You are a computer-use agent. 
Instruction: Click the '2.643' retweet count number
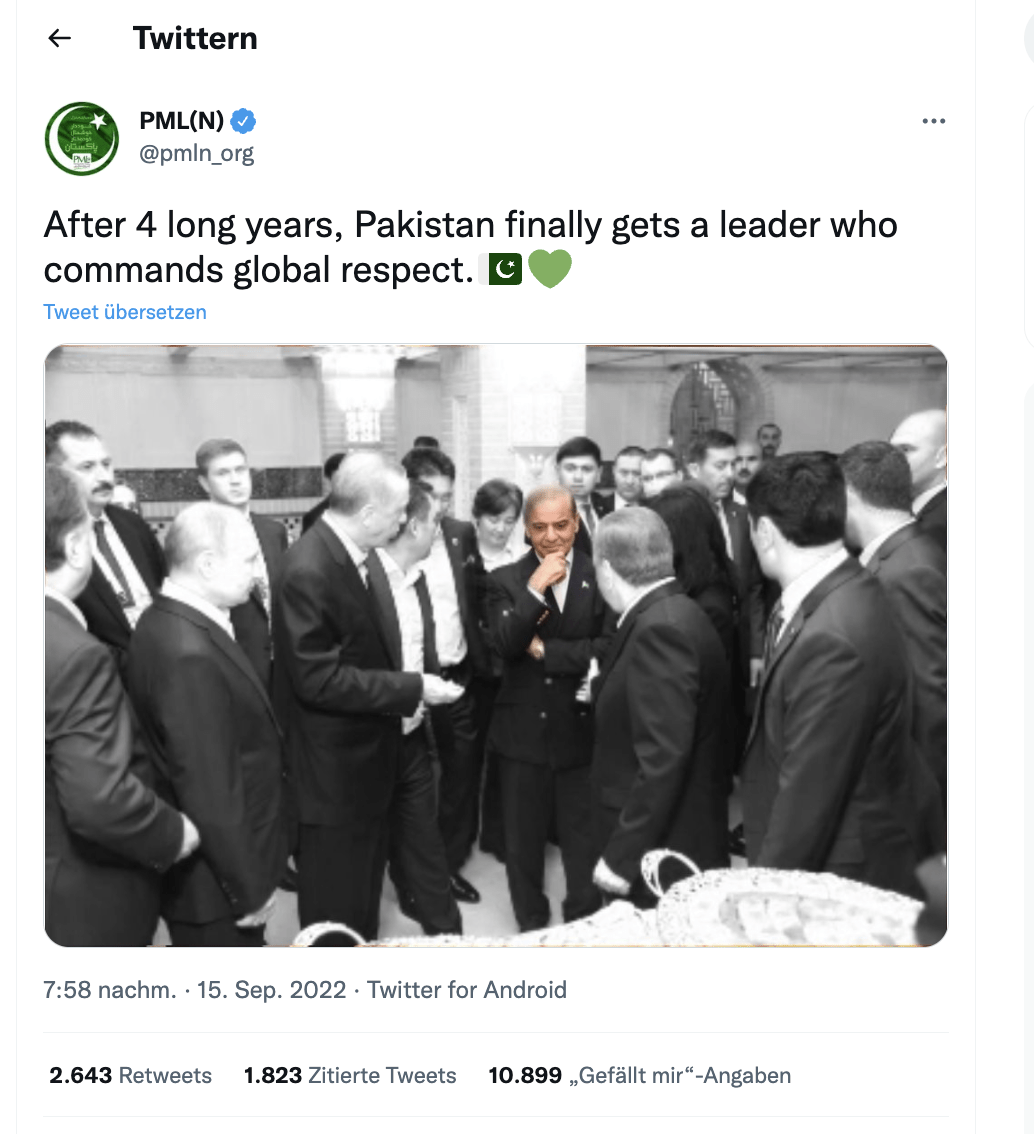(x=81, y=1076)
